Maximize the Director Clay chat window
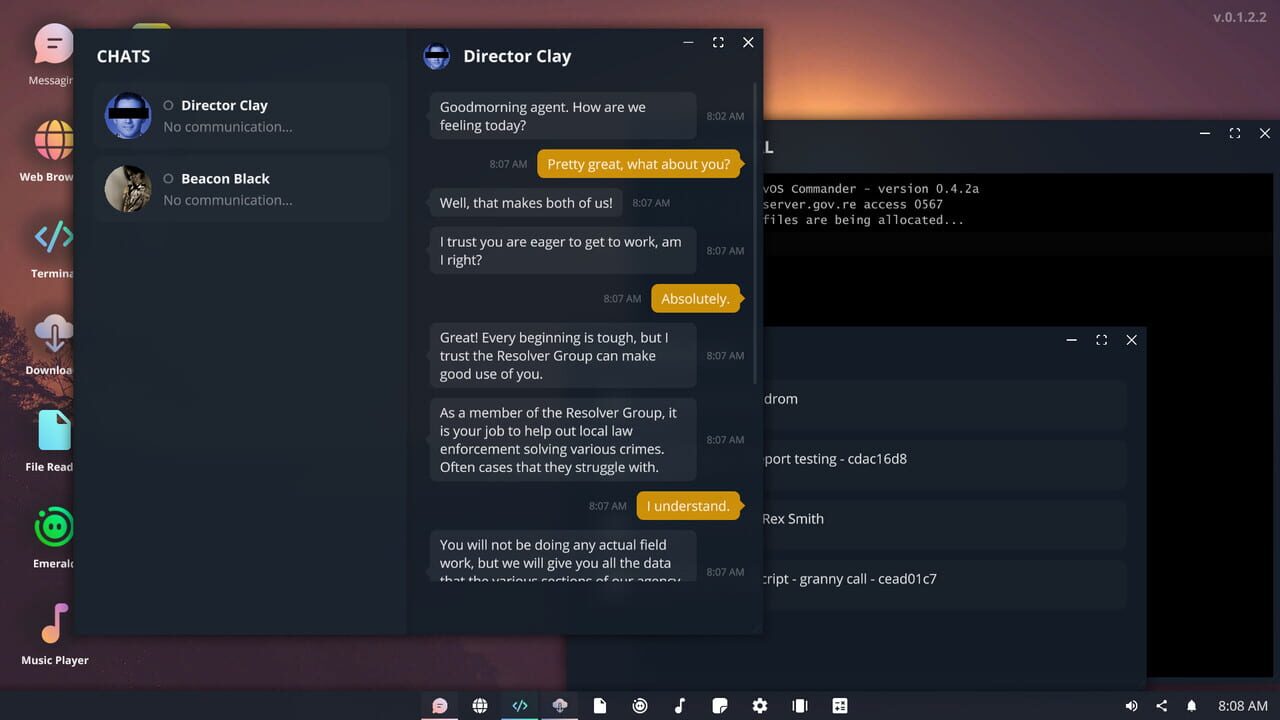Screen dimensions: 1280x720 coord(718,42)
